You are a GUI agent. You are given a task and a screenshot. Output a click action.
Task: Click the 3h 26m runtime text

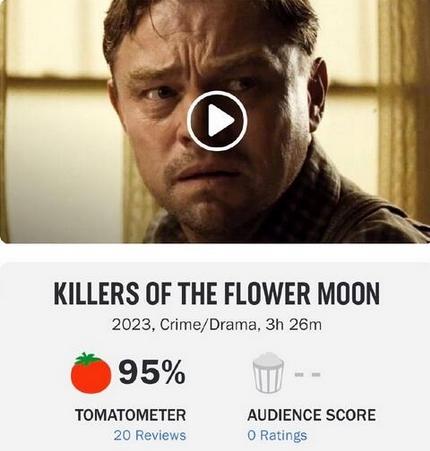tap(293, 325)
